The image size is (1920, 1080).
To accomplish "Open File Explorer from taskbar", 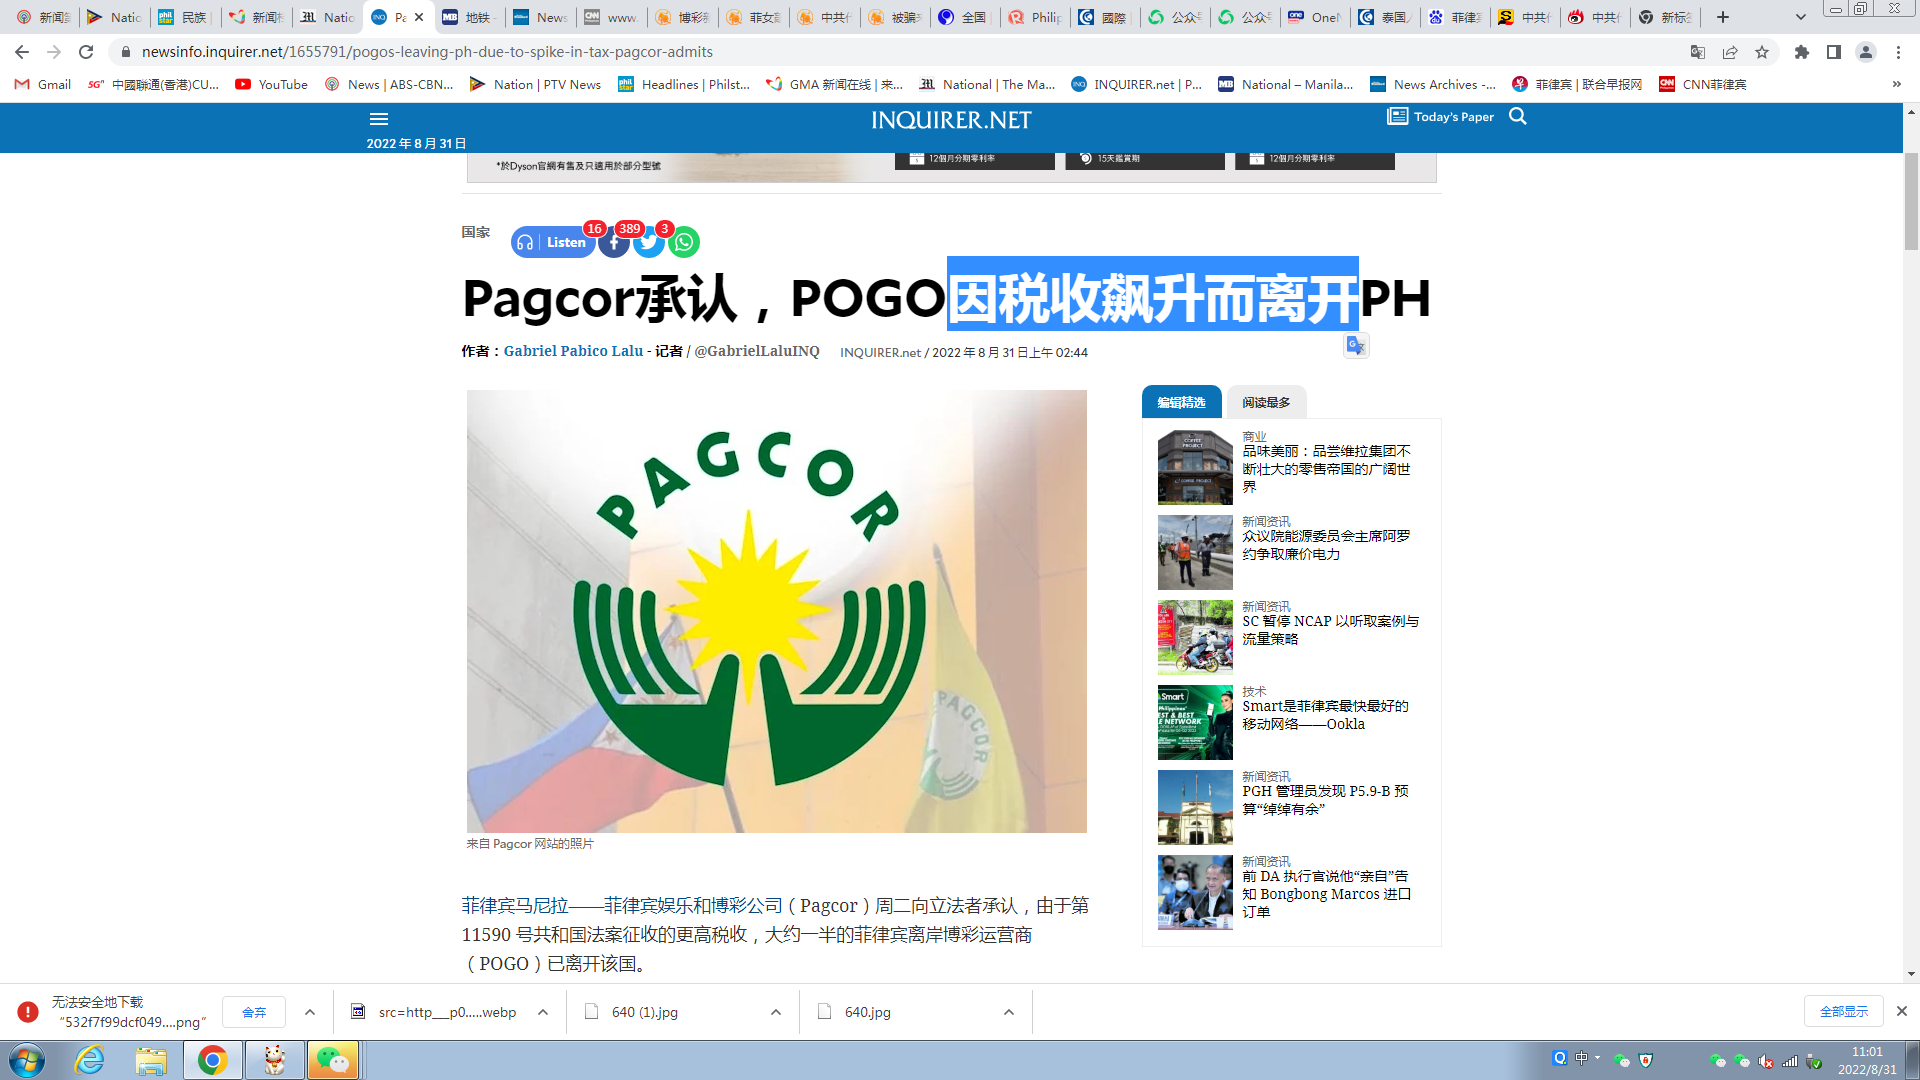I will 151,1060.
